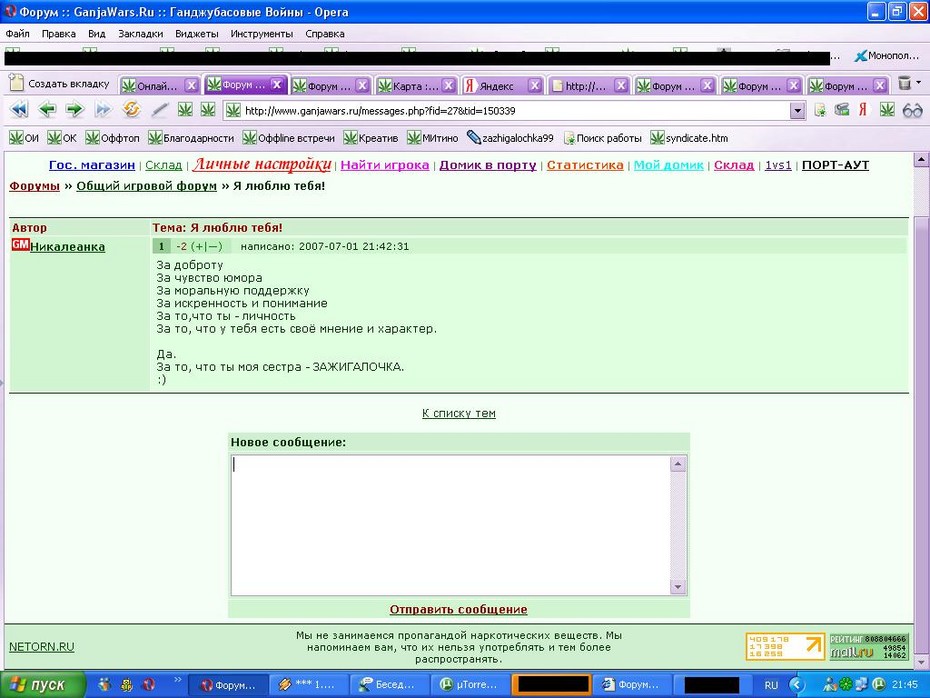Click the pencil/wand icon in the navigation bar

[x=160, y=110]
